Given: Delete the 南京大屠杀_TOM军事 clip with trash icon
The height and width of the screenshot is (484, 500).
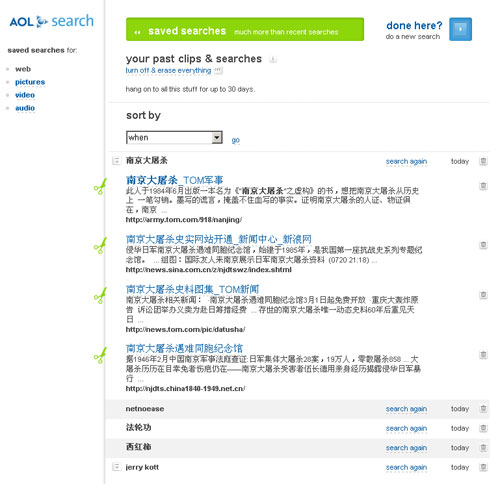Looking at the screenshot, I should point(483,186).
